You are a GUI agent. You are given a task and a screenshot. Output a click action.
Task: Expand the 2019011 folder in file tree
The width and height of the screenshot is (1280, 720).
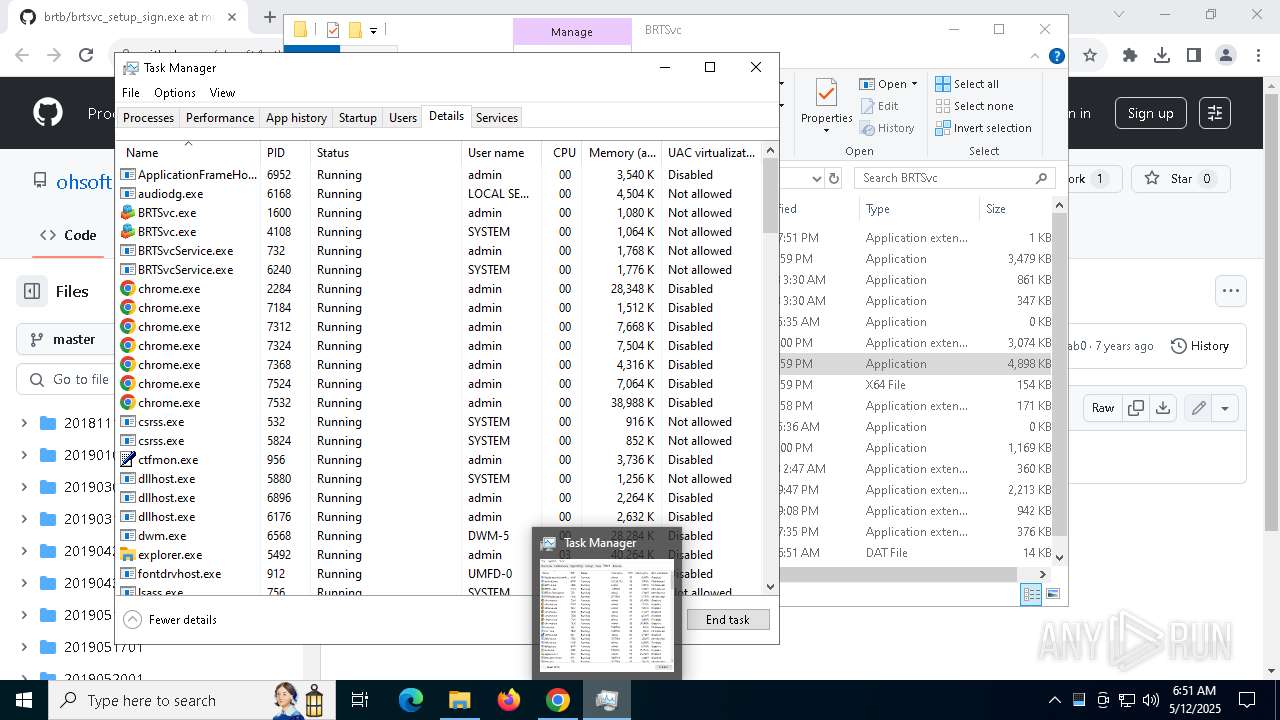[24, 455]
